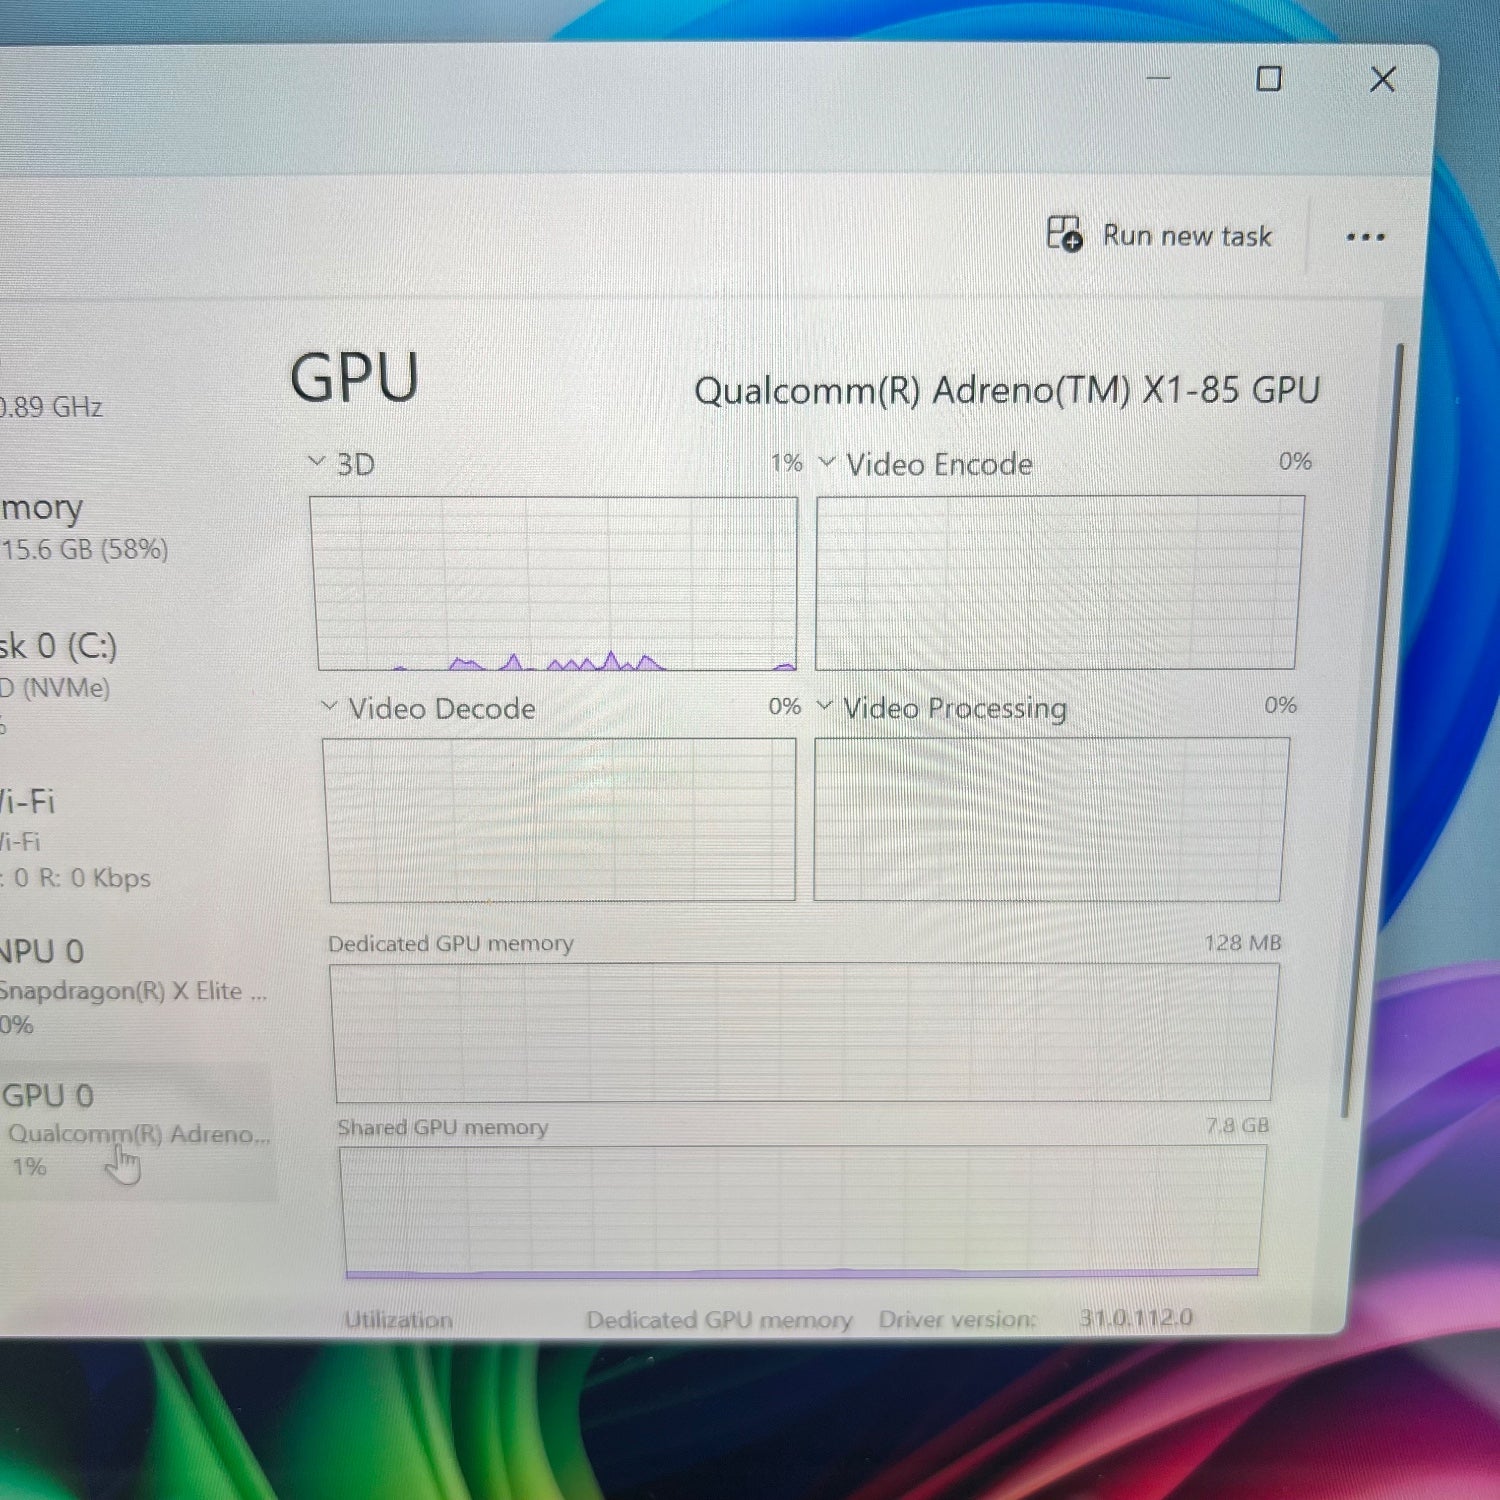1500x1500 pixels.
Task: Close the Task Manager window
Action: pyautogui.click(x=1383, y=79)
